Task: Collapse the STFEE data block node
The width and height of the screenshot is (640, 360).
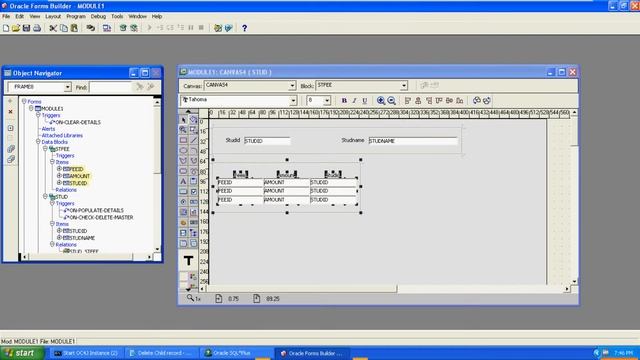Action: tap(45, 149)
